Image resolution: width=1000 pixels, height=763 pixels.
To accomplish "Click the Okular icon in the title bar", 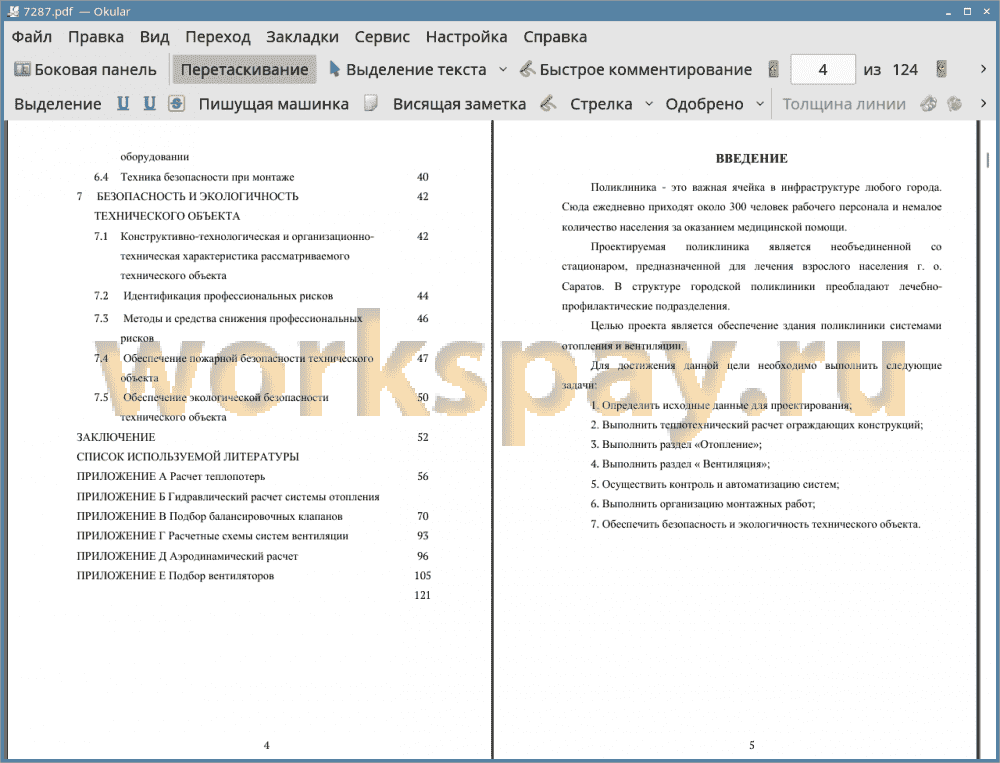I will (x=13, y=11).
